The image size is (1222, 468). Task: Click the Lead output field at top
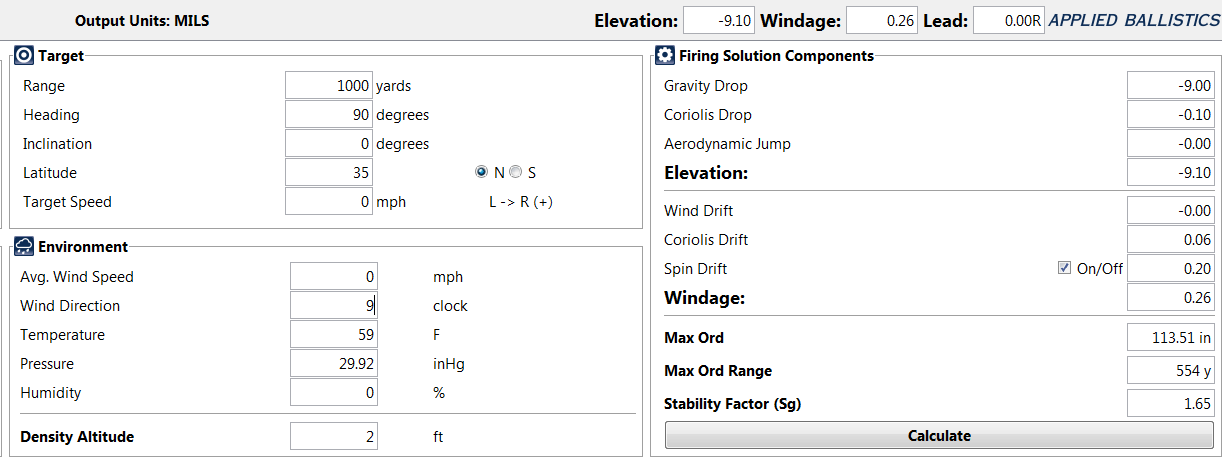(1009, 20)
